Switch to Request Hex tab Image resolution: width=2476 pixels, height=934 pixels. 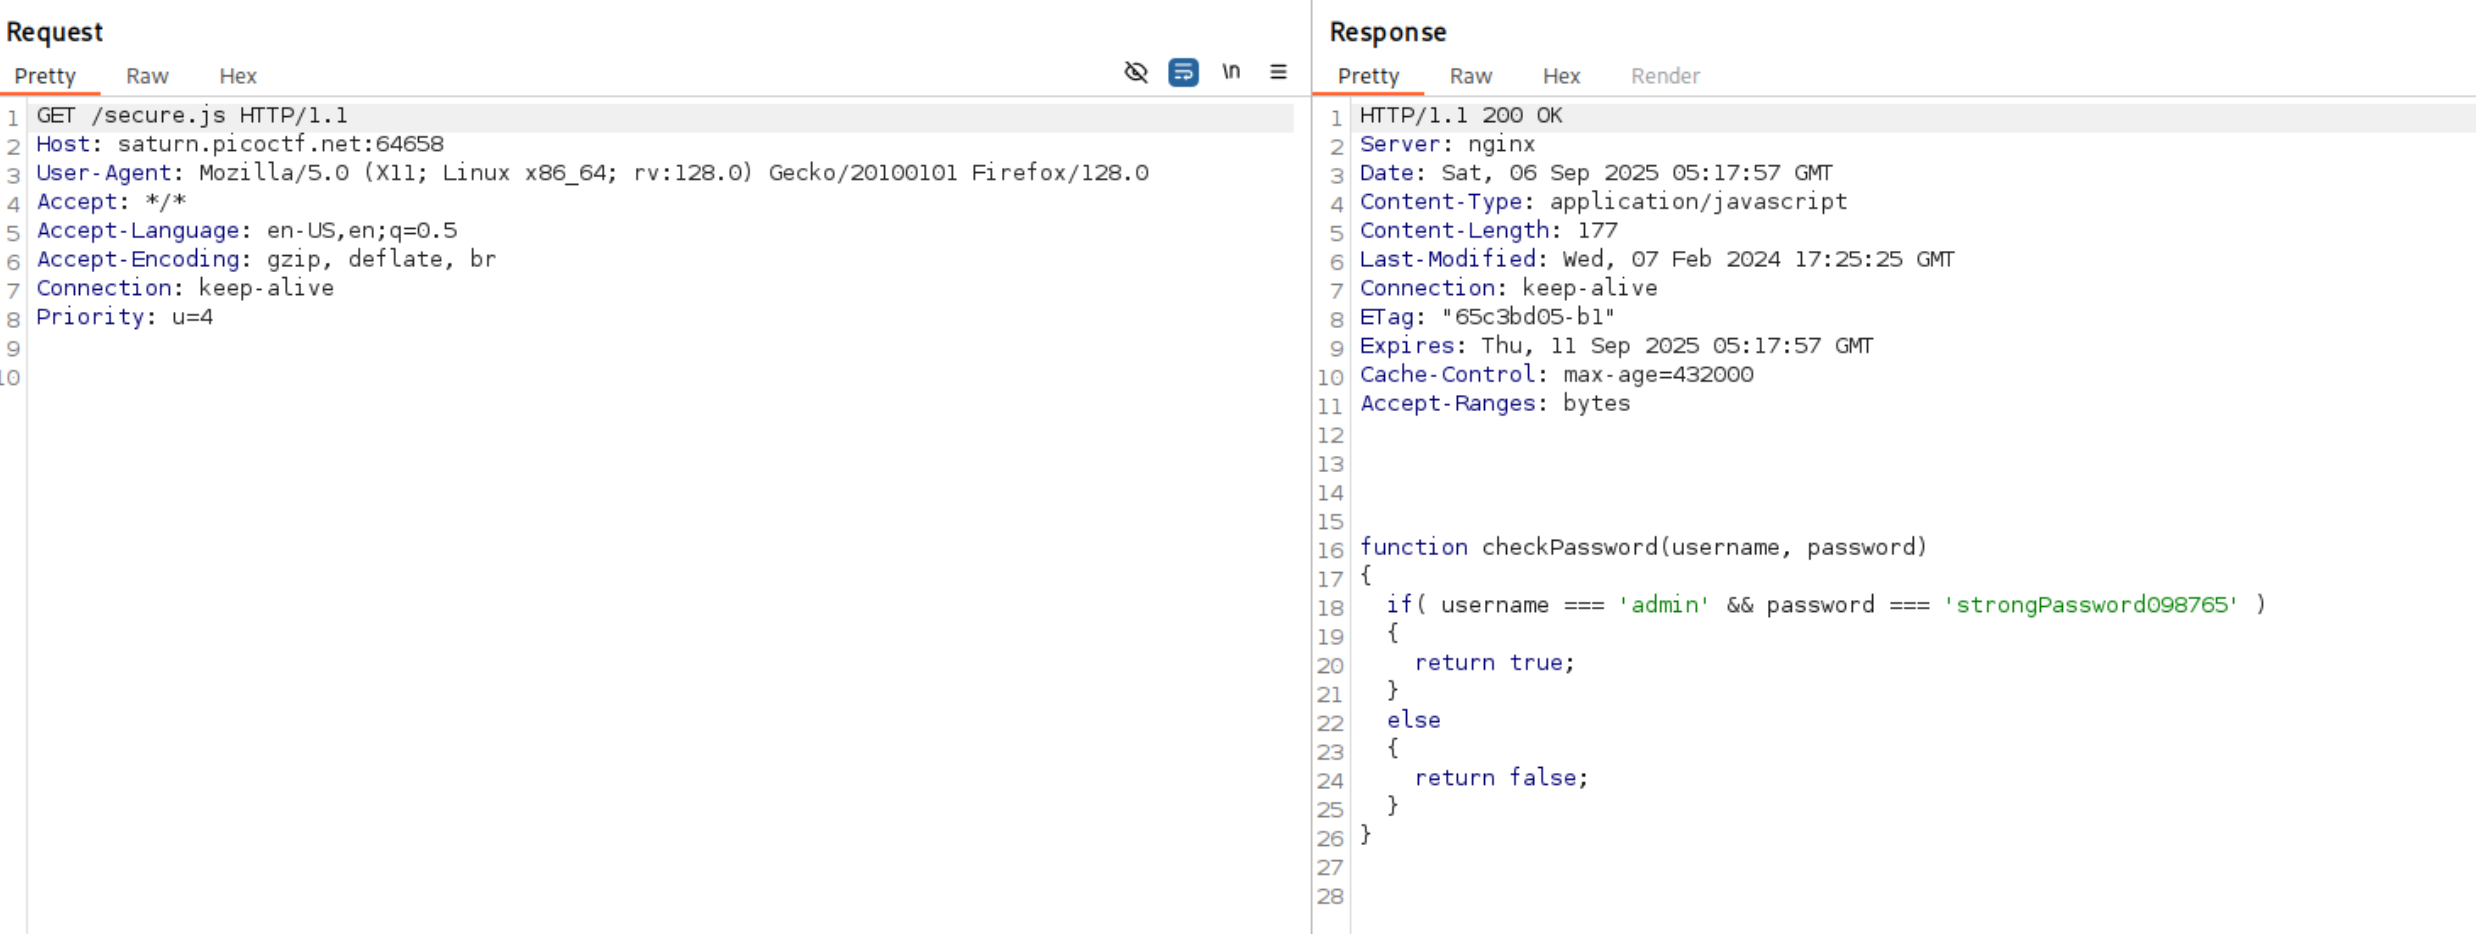[238, 76]
